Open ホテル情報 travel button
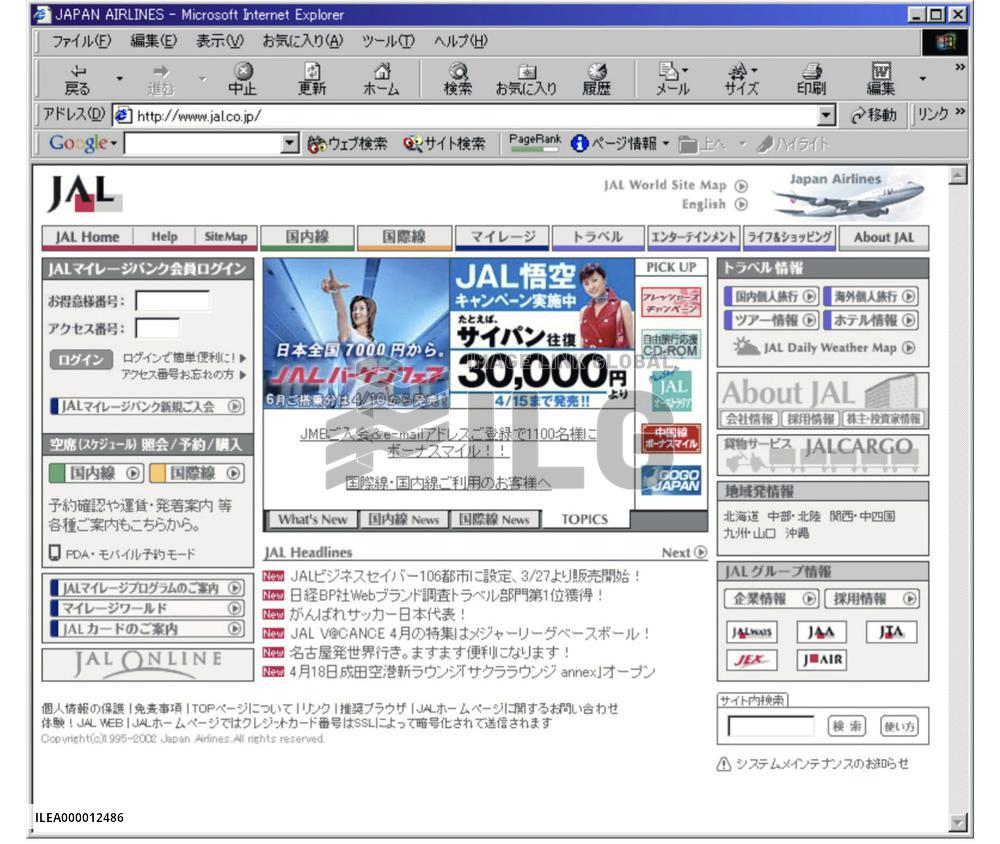The image size is (1000, 844). pos(871,320)
